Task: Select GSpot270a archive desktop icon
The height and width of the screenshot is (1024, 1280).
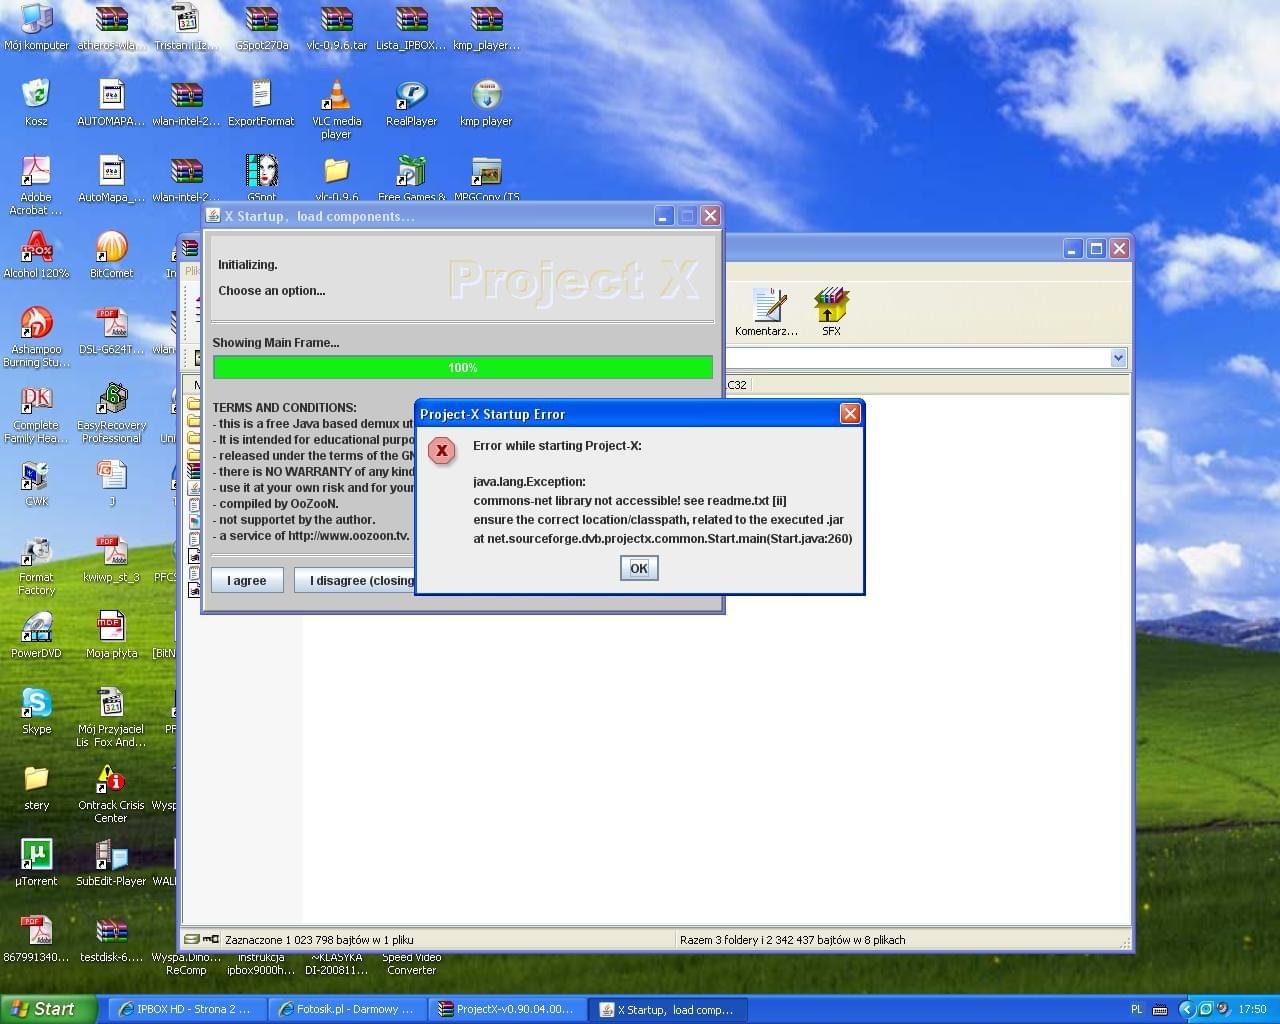Action: click(x=261, y=27)
